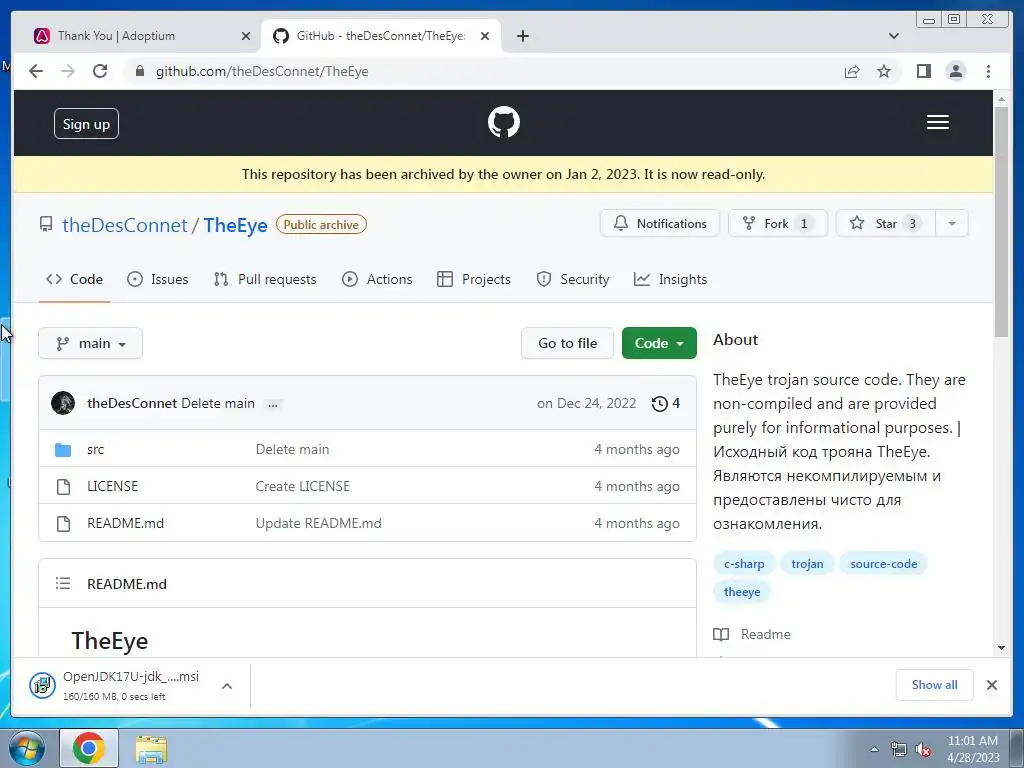This screenshot has height=768, width=1024.
Task: Close the GitHub TheEye tab
Action: (x=485, y=36)
